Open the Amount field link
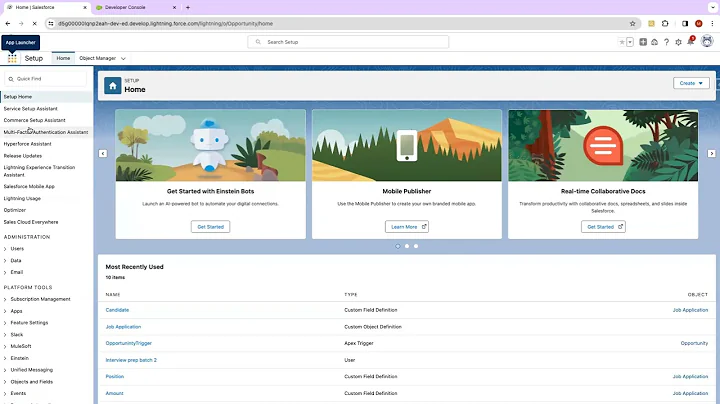The width and height of the screenshot is (720, 404). click(114, 393)
